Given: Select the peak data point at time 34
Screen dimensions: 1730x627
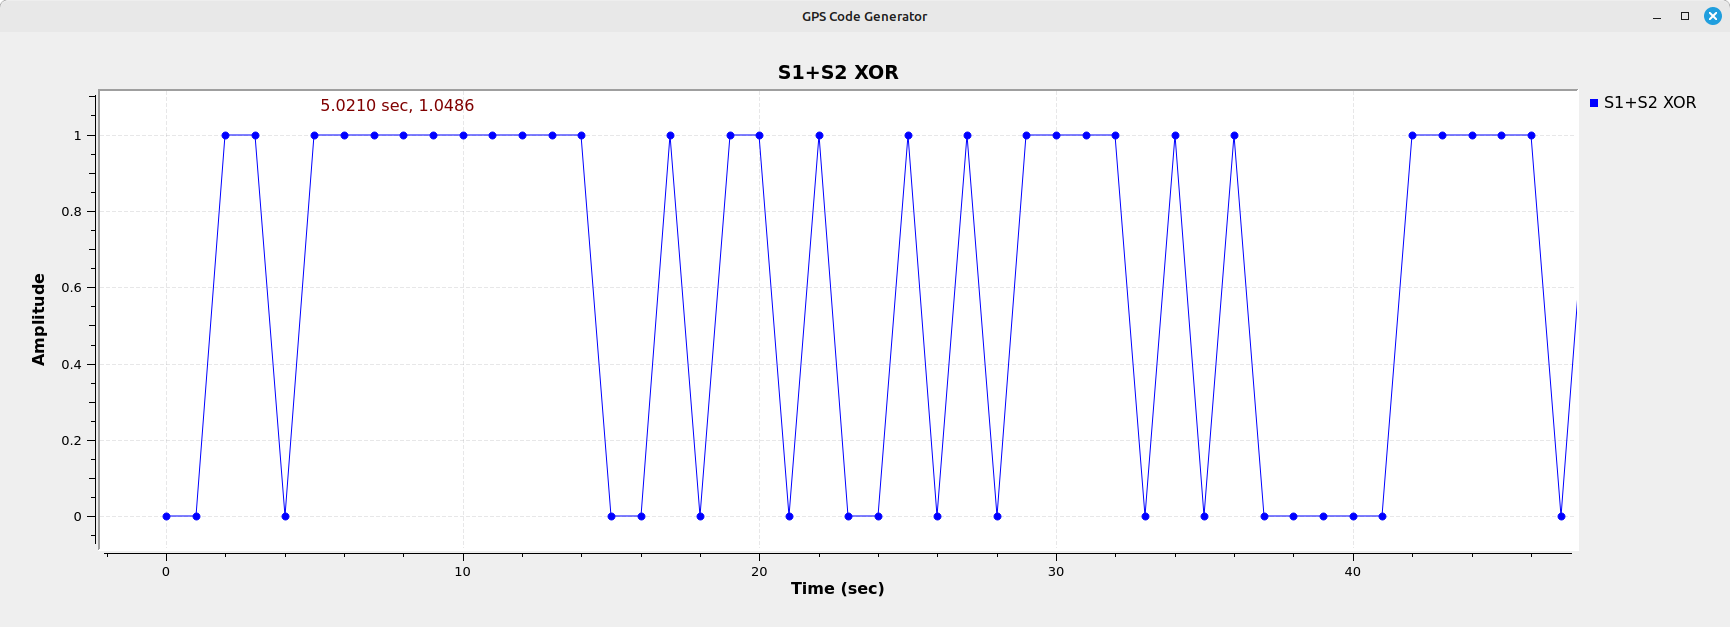Looking at the screenshot, I should [1175, 135].
